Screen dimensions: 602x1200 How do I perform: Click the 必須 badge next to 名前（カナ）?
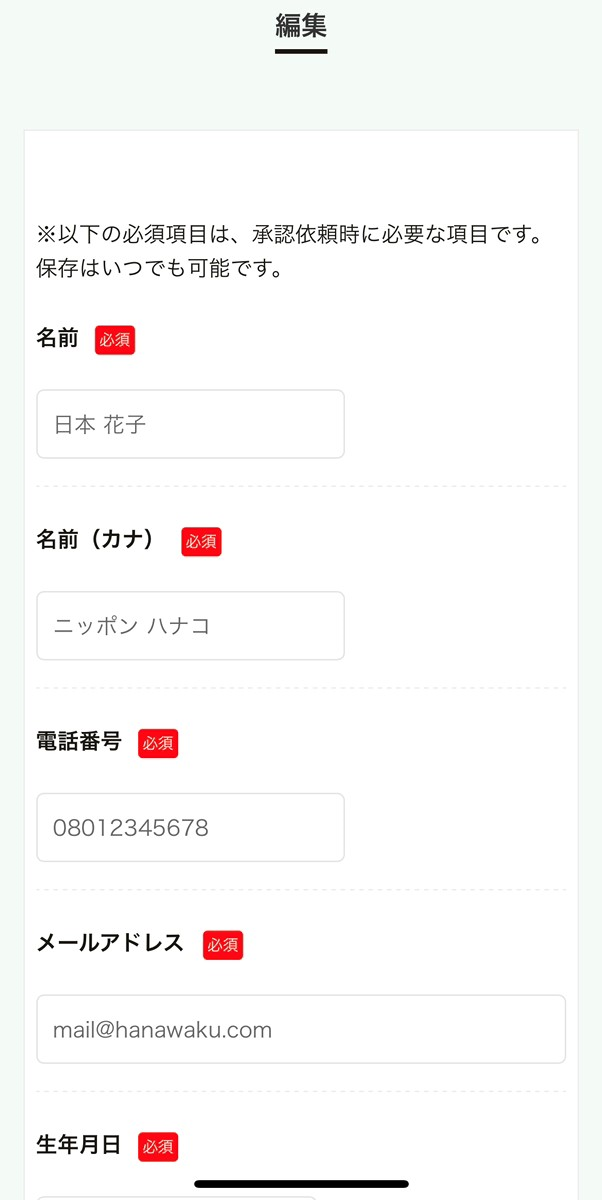pos(201,542)
